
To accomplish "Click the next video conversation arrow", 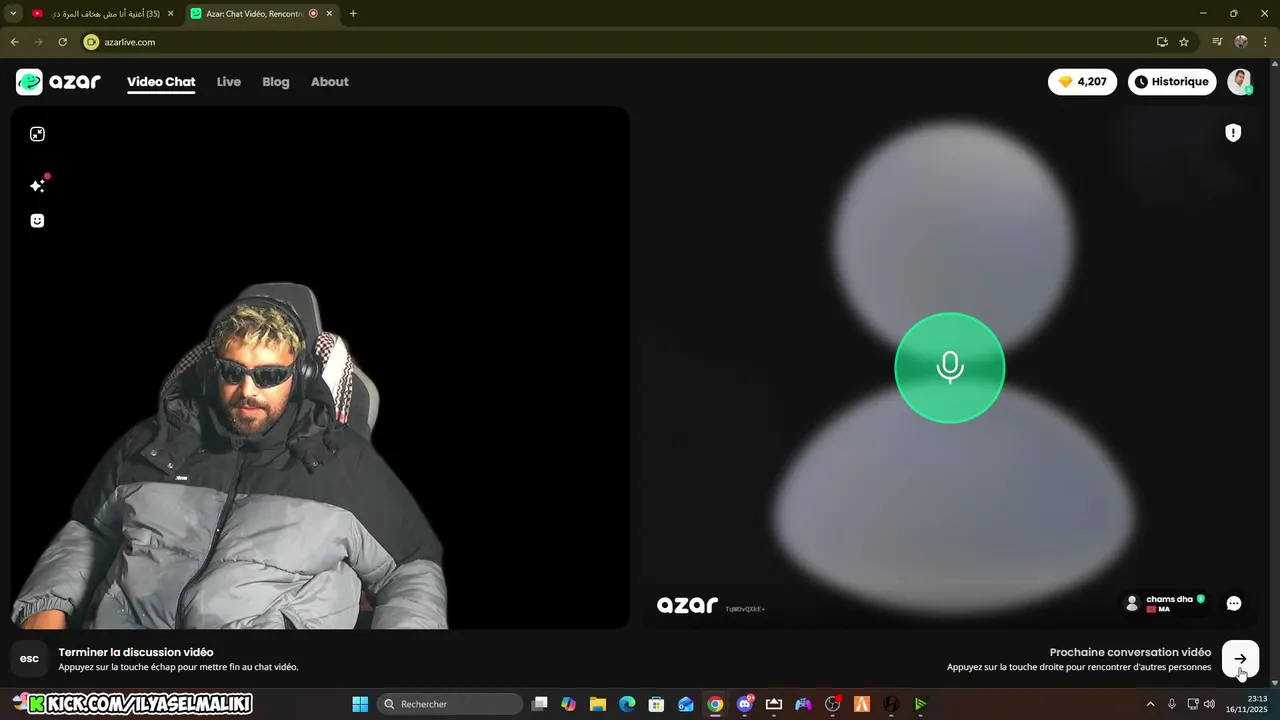I will coord(1240,659).
